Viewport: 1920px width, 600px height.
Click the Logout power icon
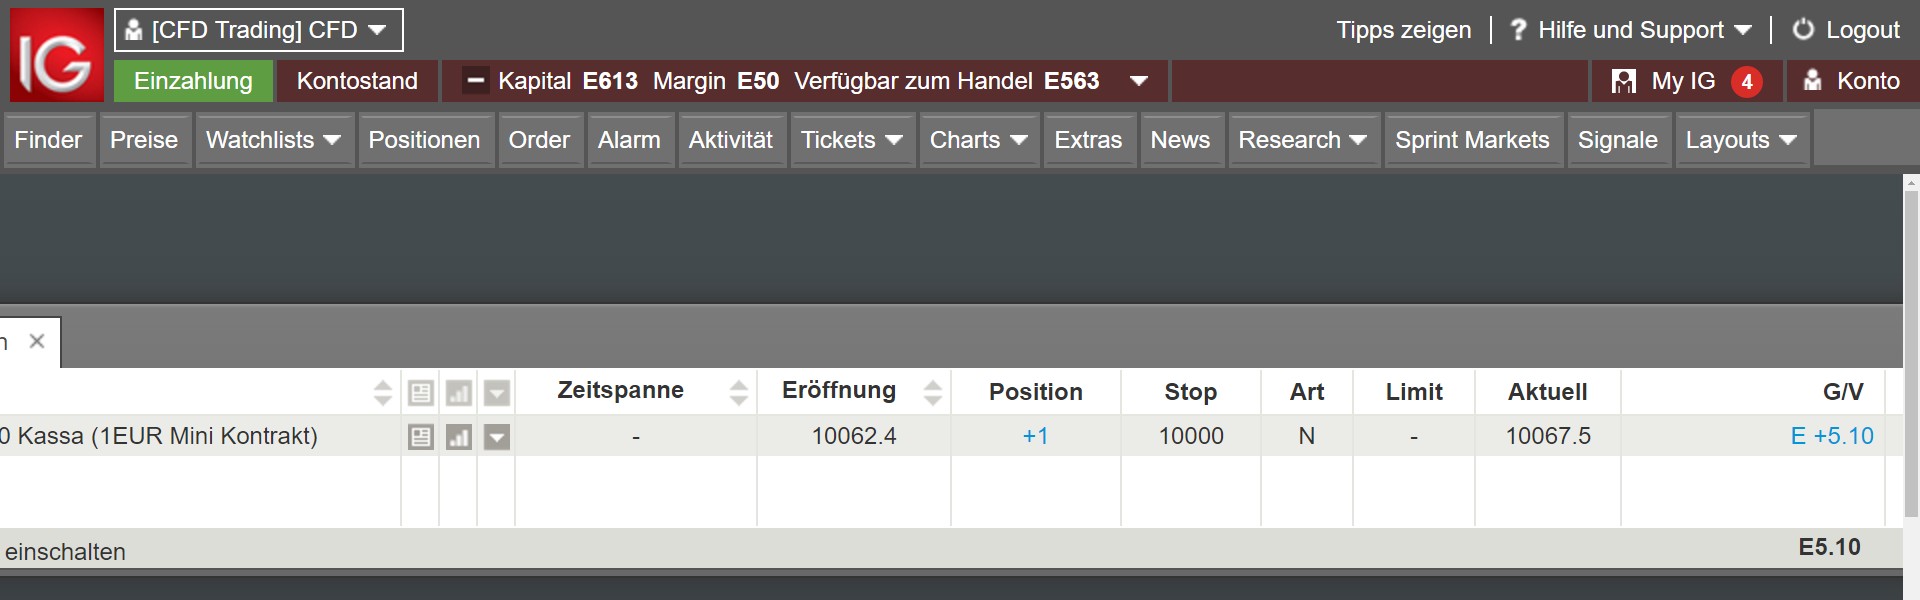(x=1803, y=30)
